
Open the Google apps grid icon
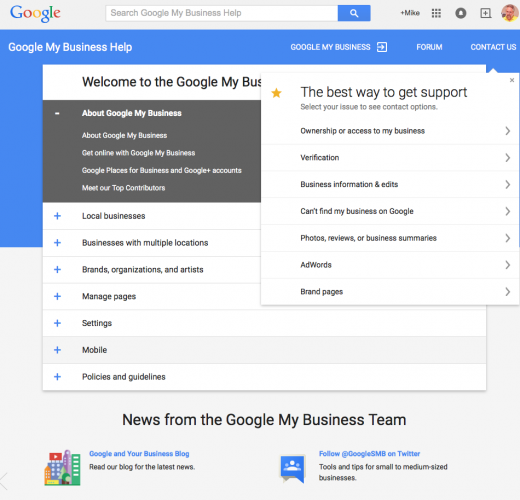436,13
